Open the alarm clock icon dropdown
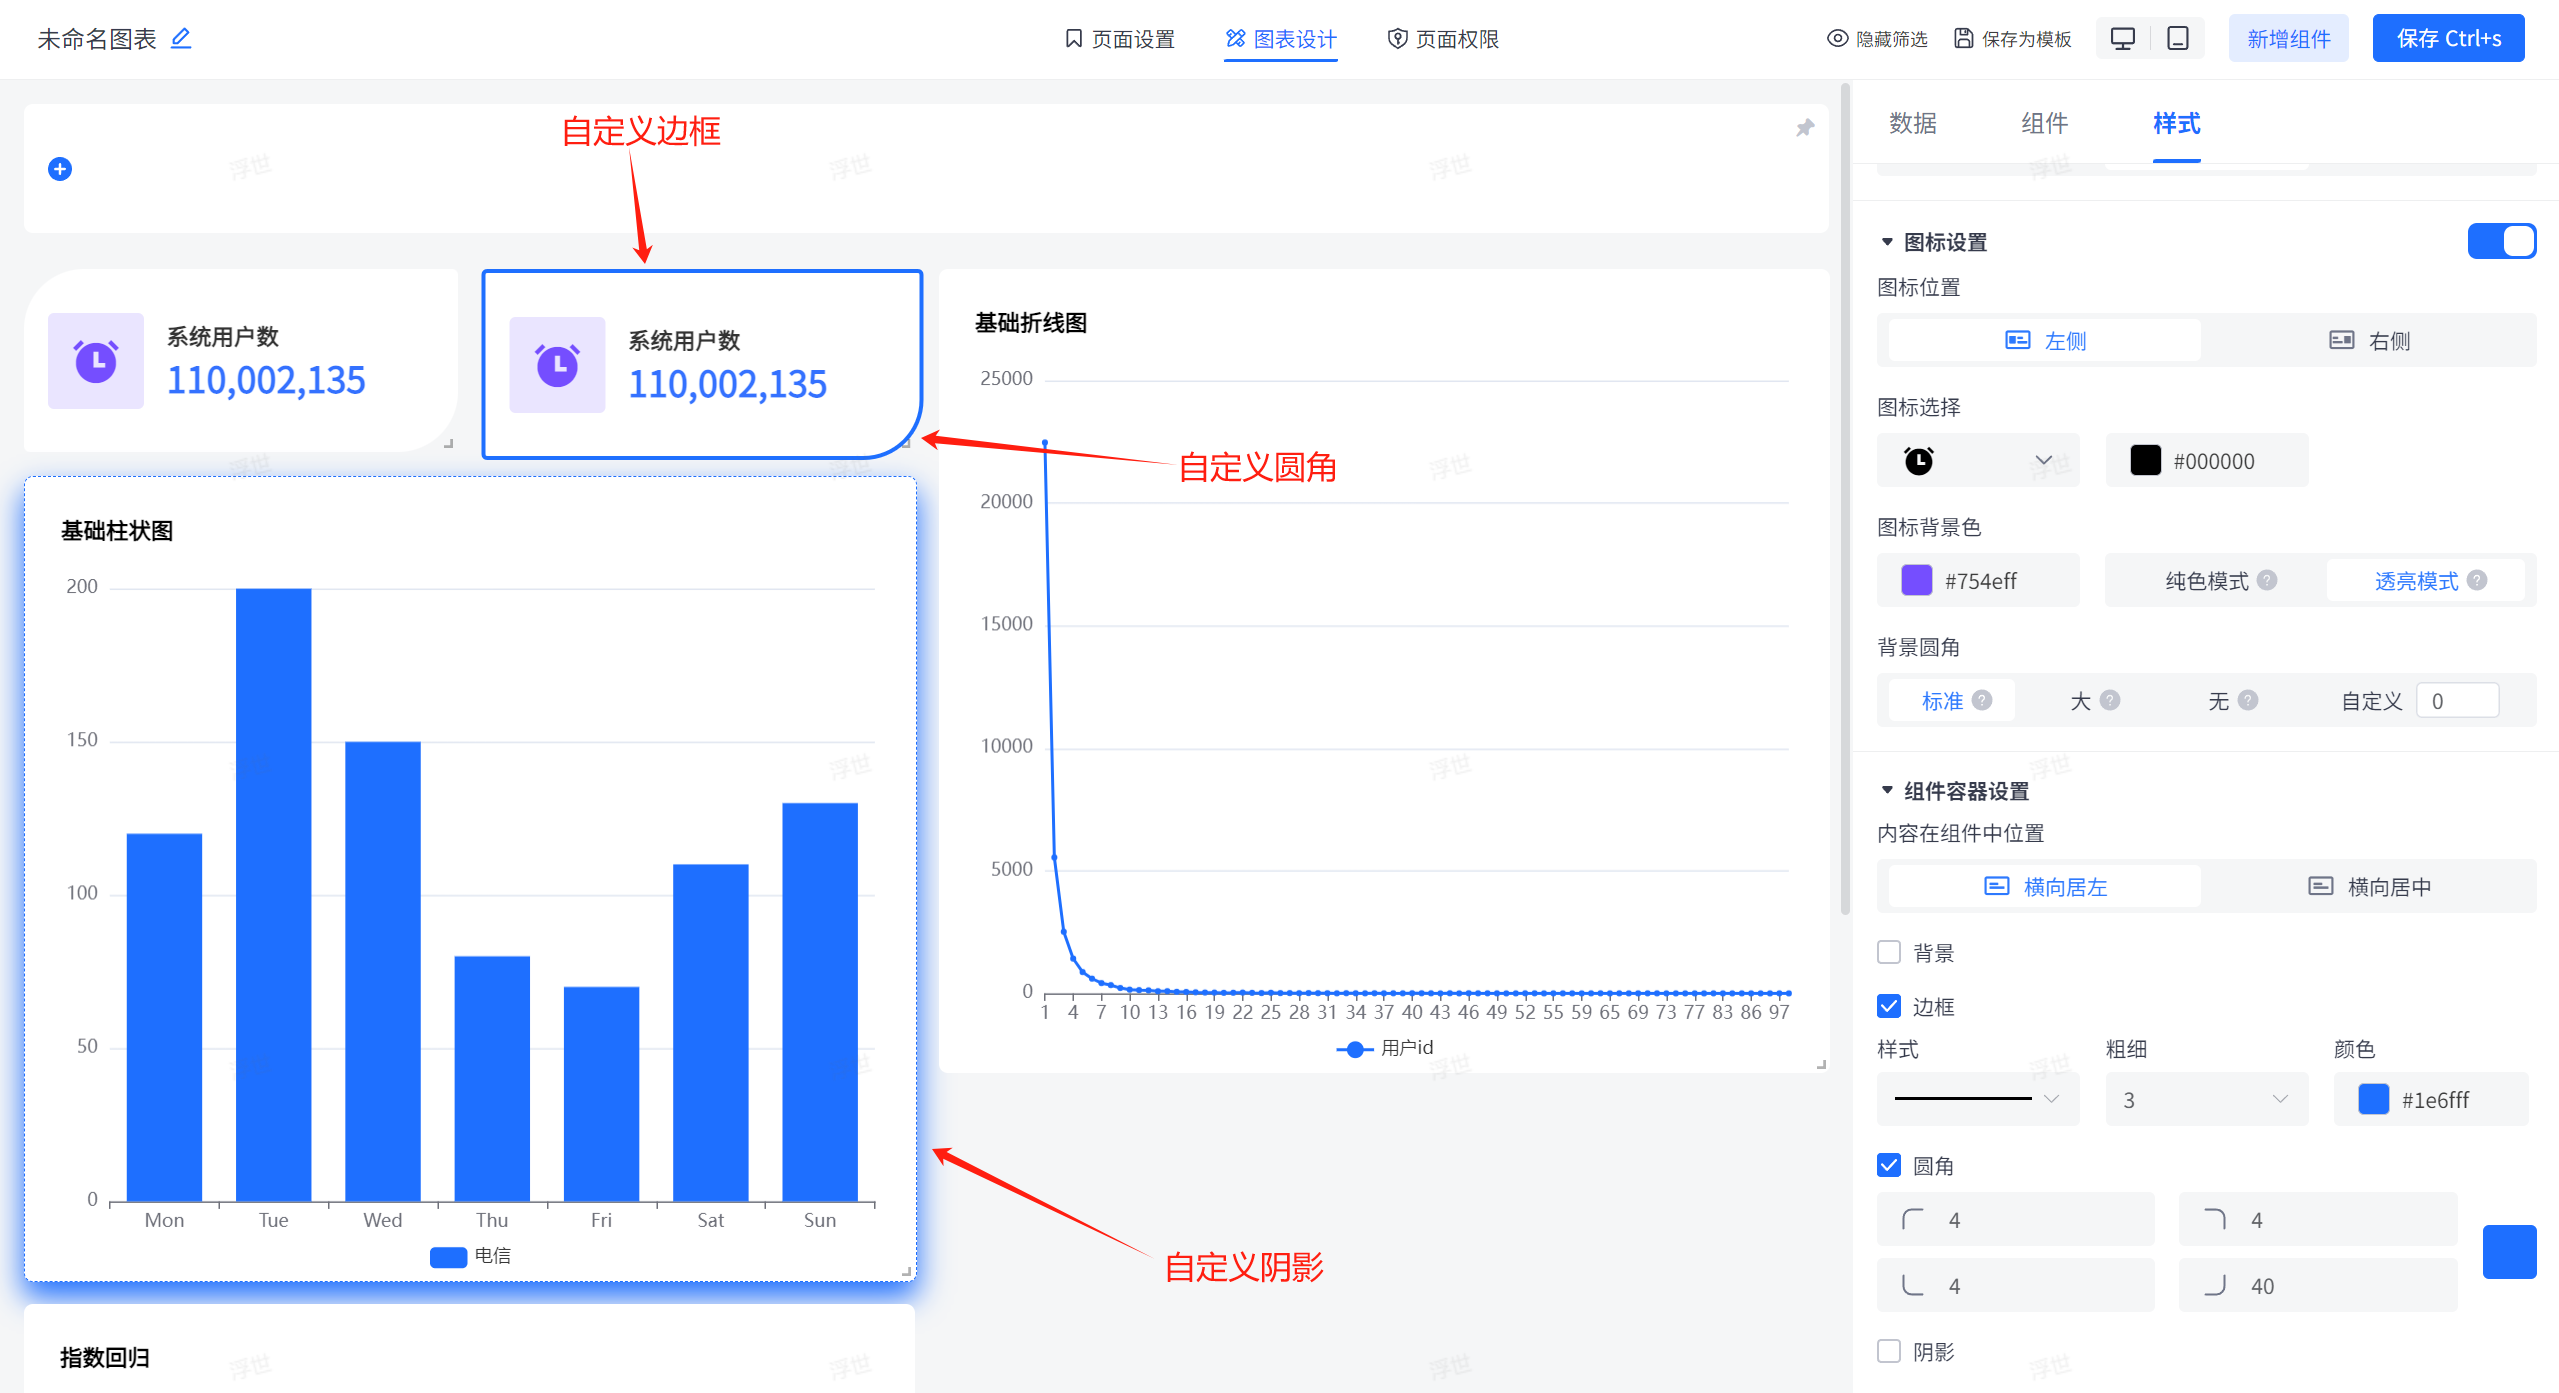 pos(1977,460)
